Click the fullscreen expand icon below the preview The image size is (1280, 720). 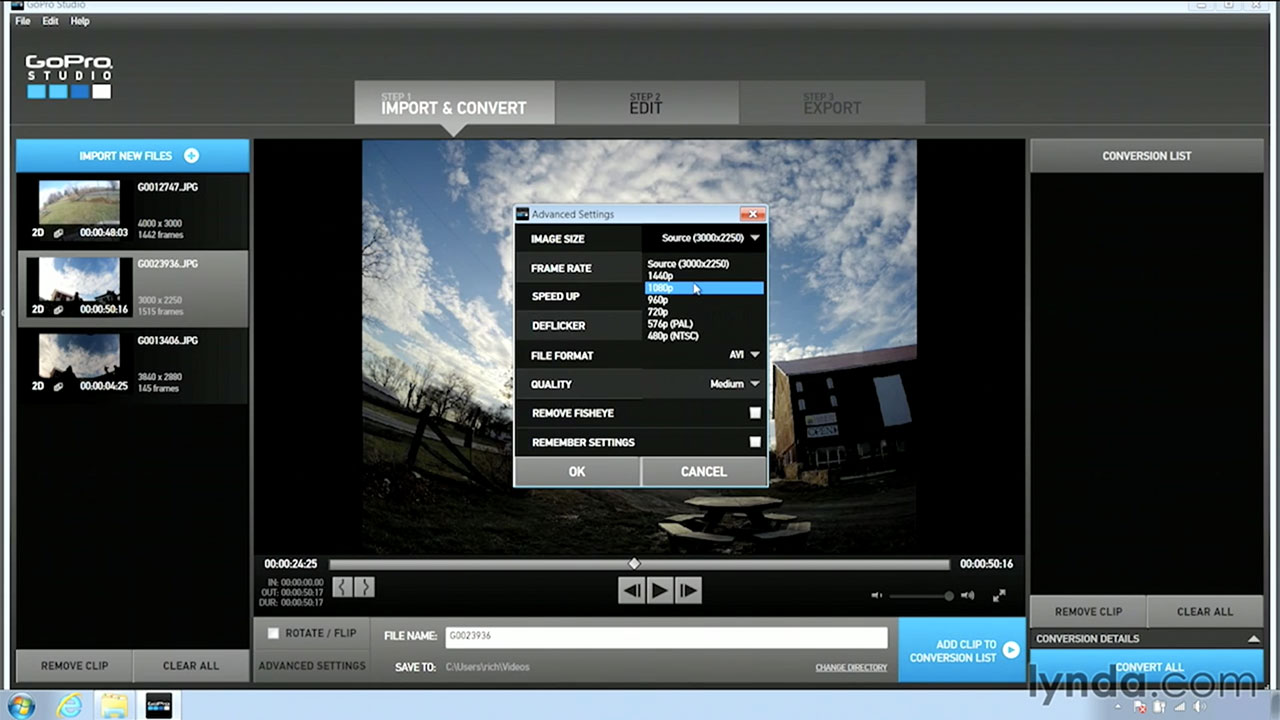[998, 595]
